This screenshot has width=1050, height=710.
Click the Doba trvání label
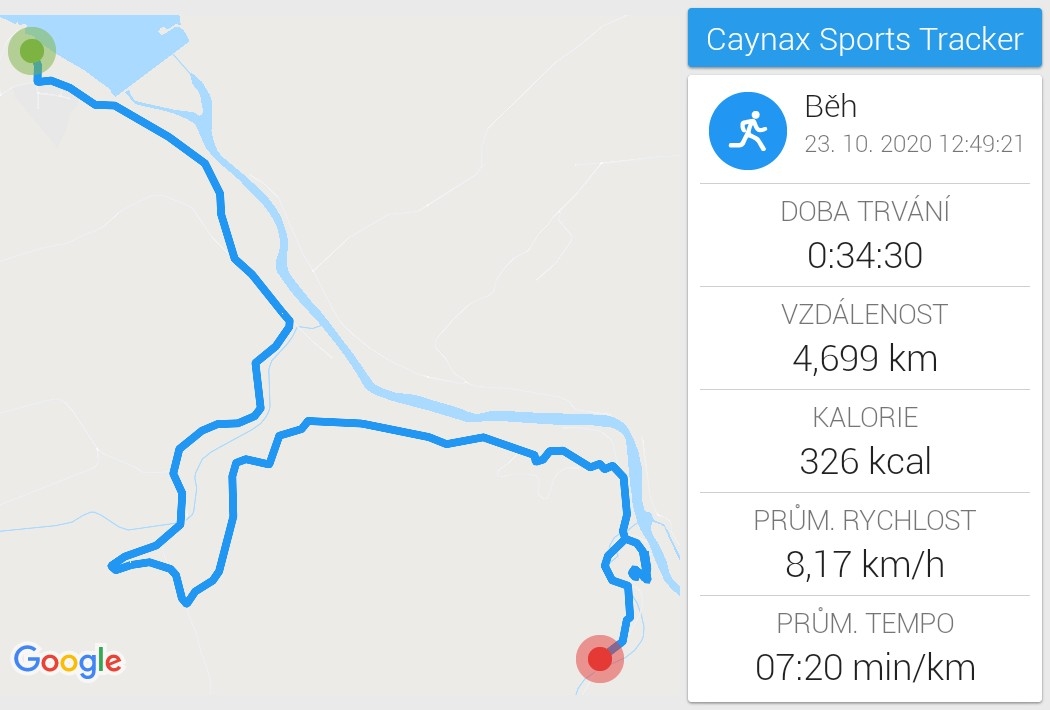click(865, 211)
